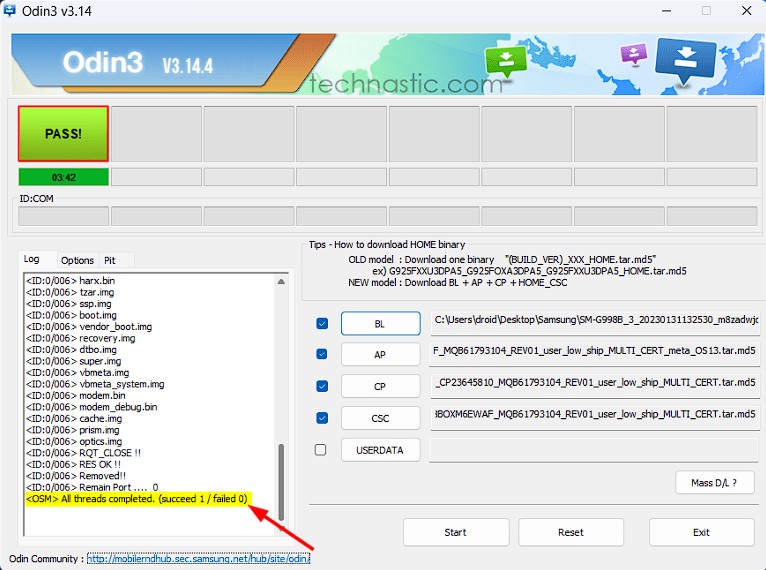Viewport: 766px width, 570px height.
Task: Click the AP file path field
Action: (x=595, y=354)
